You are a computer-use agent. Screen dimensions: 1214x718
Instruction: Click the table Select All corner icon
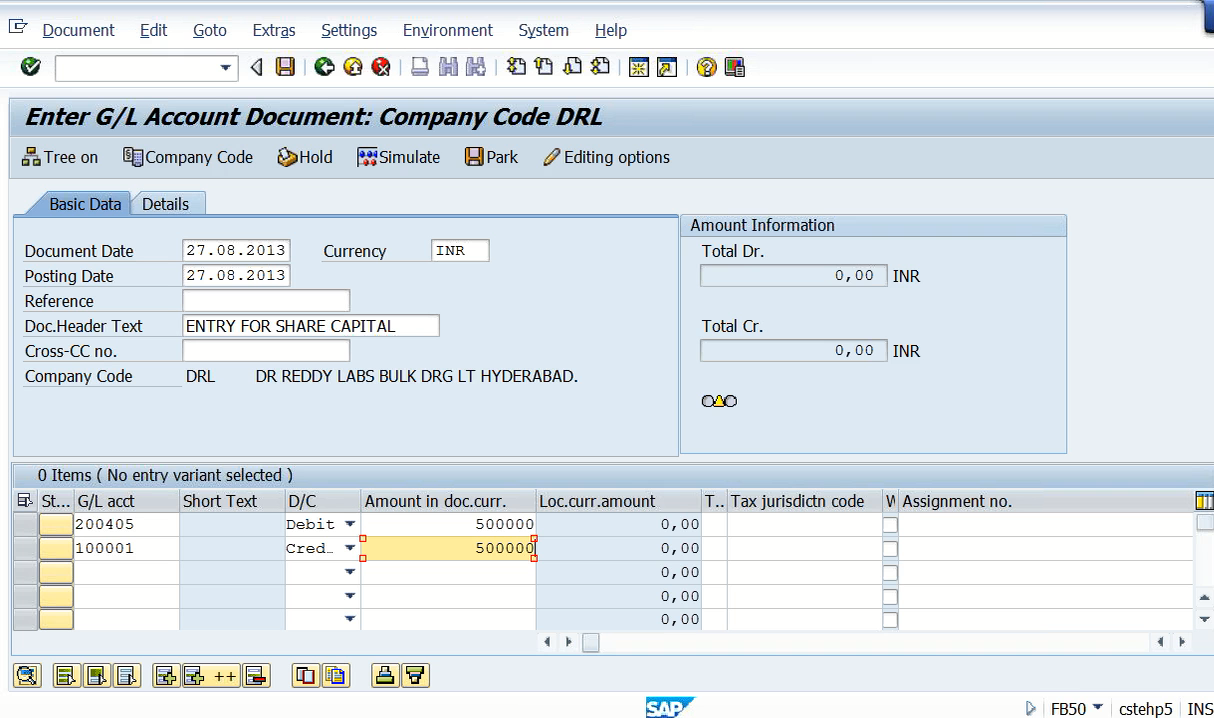[x=25, y=501]
